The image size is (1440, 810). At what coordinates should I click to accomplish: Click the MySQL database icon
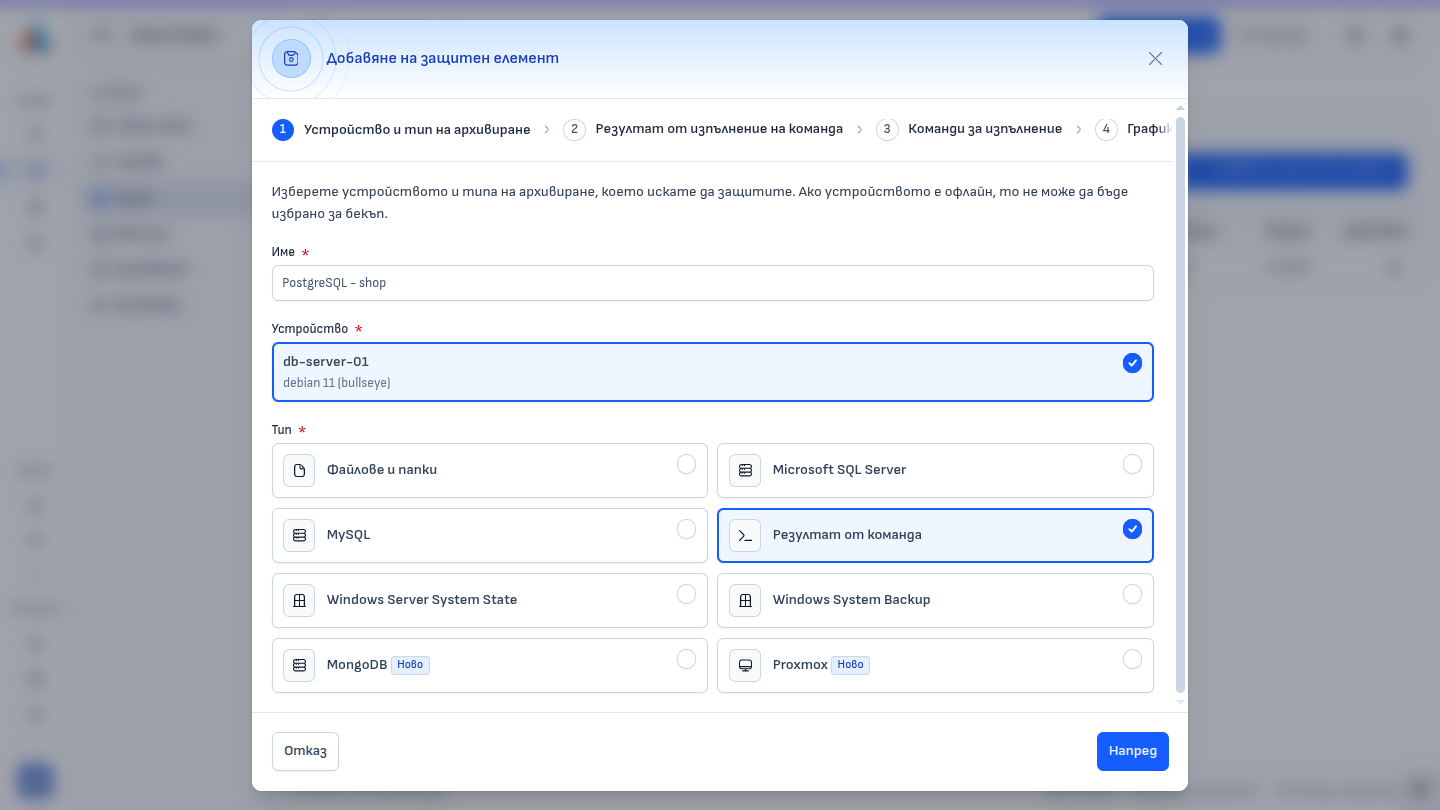coord(299,535)
